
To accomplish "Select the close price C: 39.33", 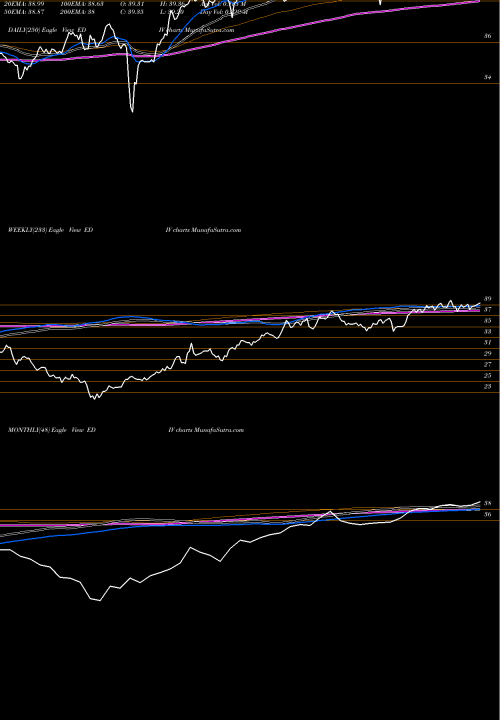I will coord(134,12).
